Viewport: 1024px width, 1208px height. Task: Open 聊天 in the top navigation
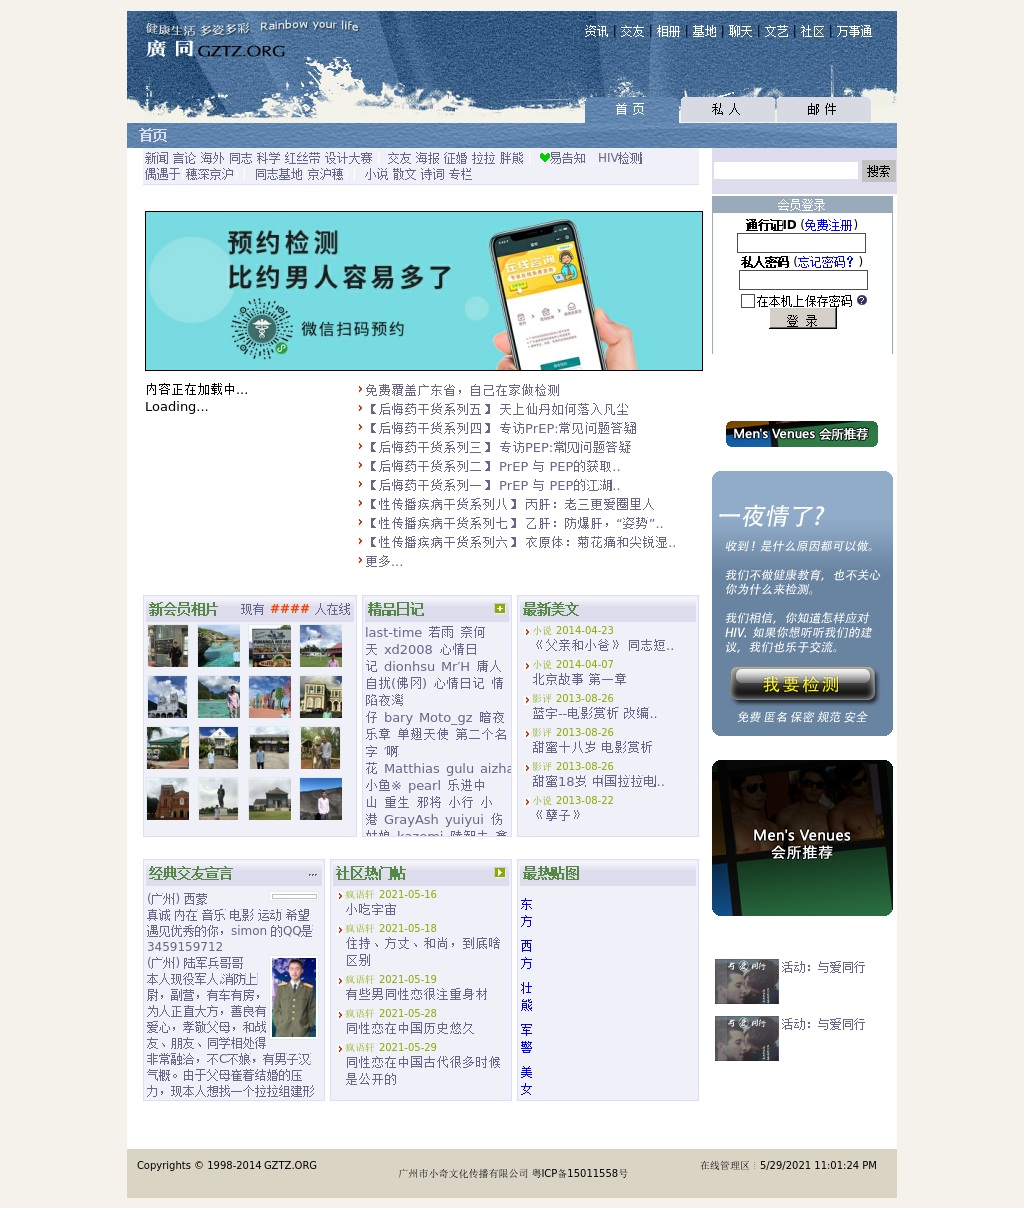tap(741, 31)
